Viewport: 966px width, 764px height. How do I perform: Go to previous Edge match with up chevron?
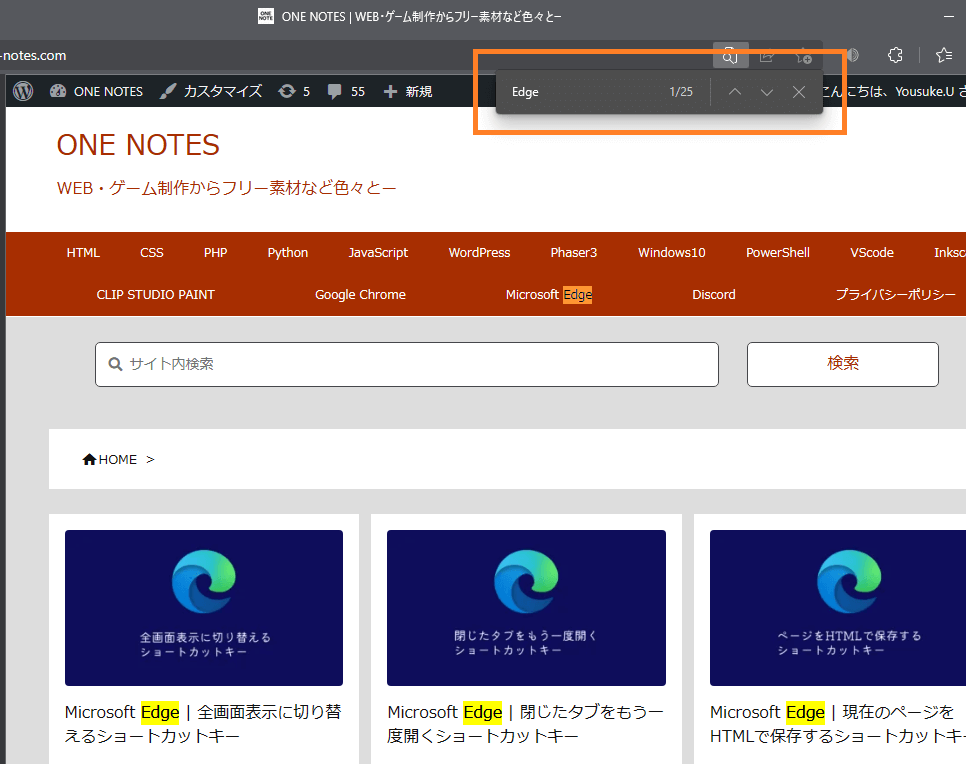click(734, 91)
